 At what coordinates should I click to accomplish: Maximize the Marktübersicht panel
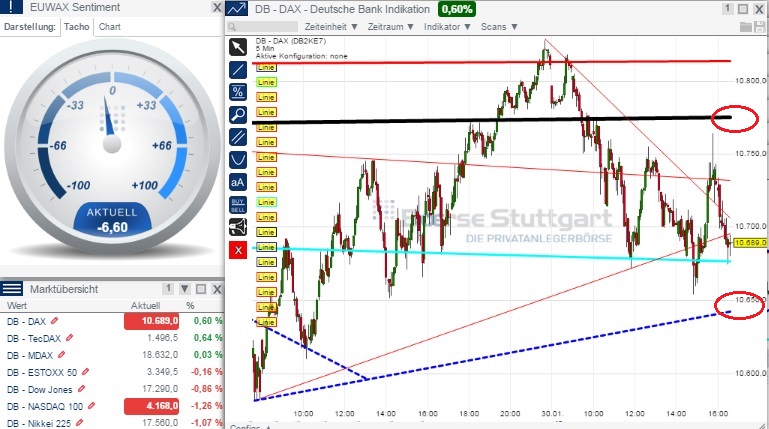201,289
